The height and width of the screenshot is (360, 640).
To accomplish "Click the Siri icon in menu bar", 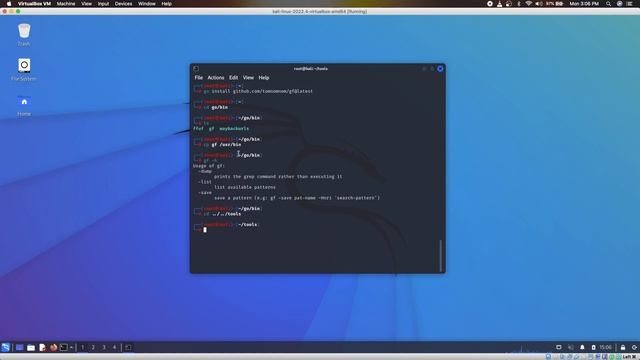I will point(619,4).
